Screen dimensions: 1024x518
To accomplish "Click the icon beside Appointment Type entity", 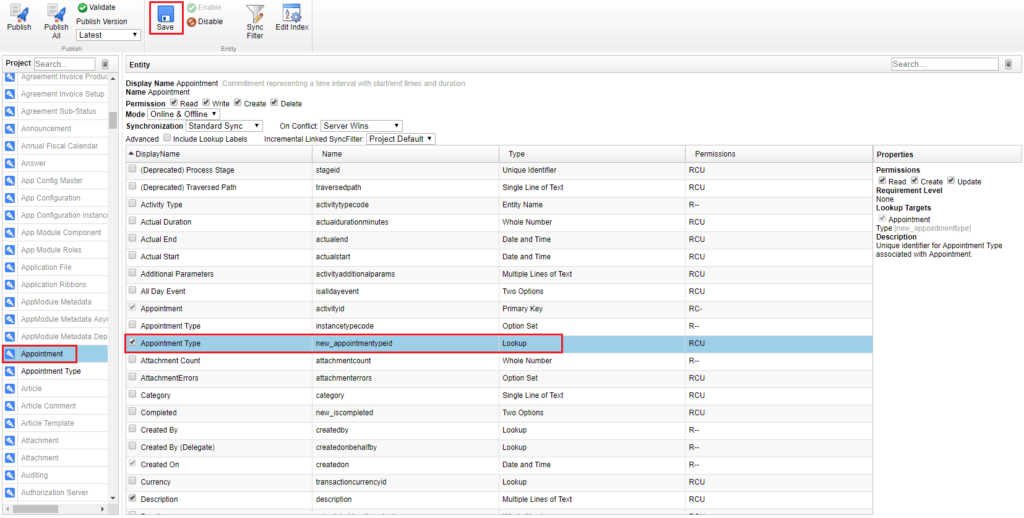I will coord(10,371).
